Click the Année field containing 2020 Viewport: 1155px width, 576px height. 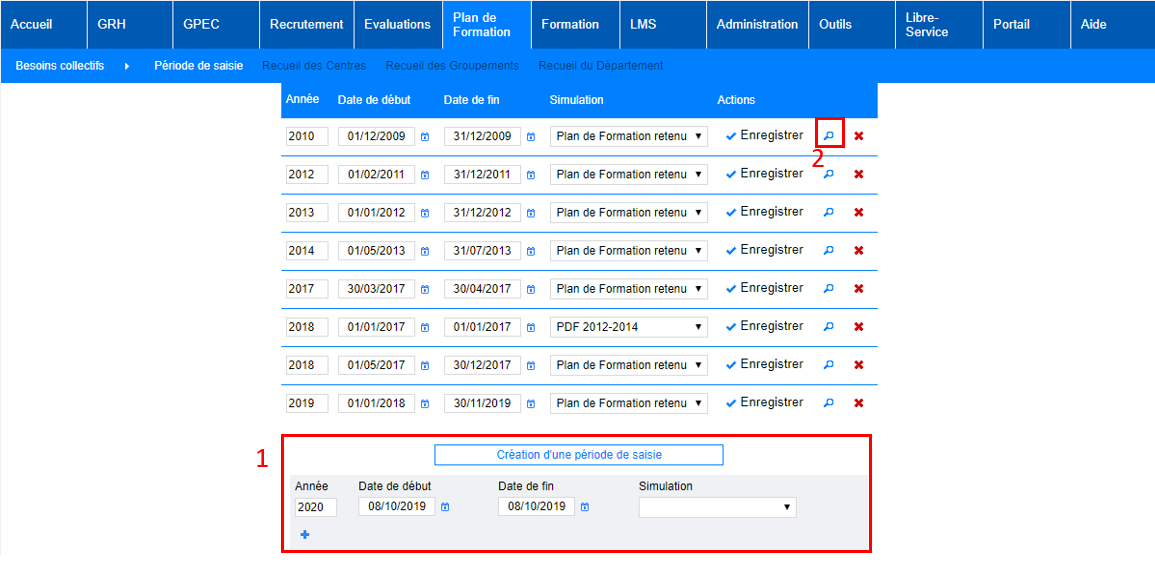(315, 507)
